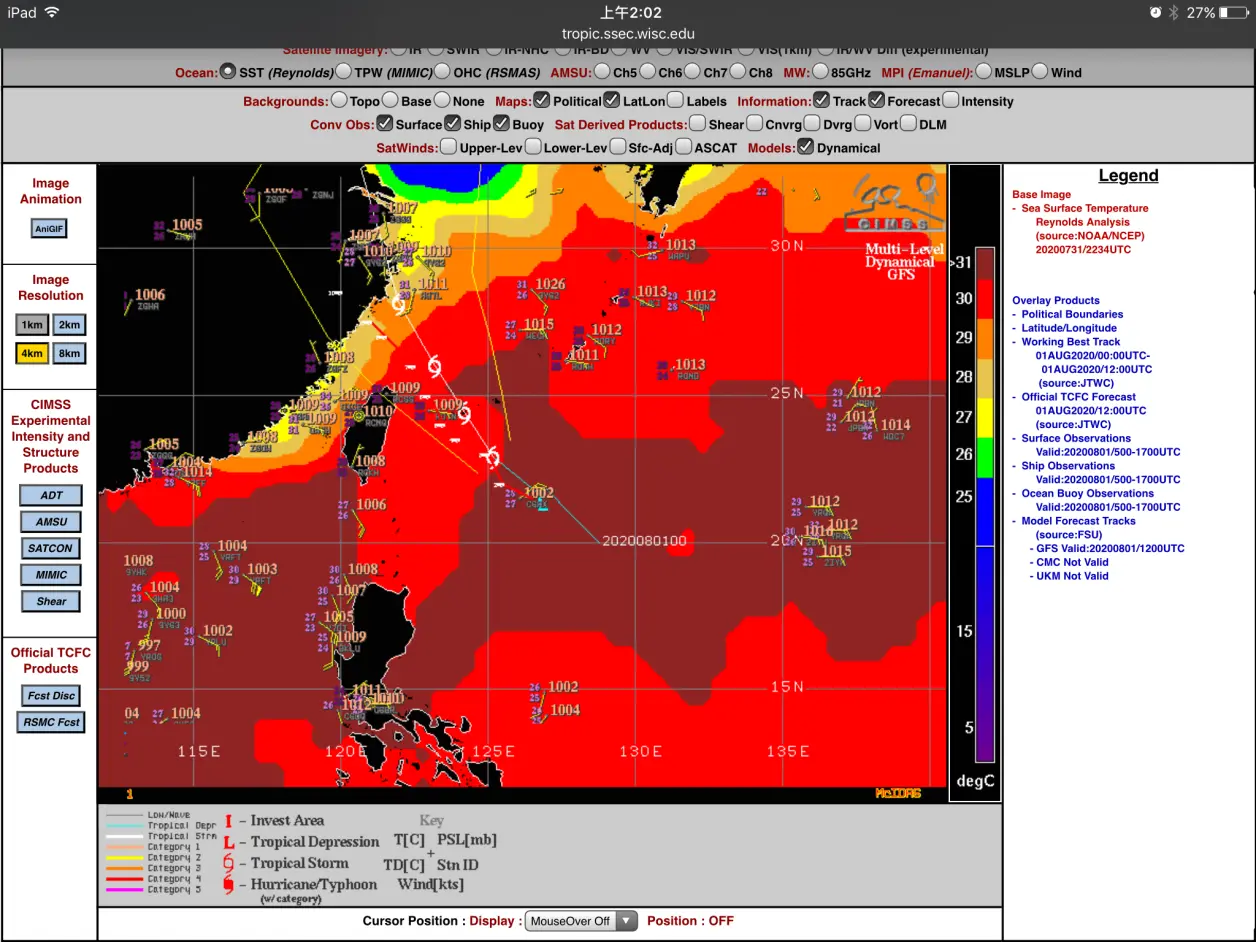The width and height of the screenshot is (1256, 942).
Task: Enable the Dvrg product checkbox
Action: click(812, 123)
